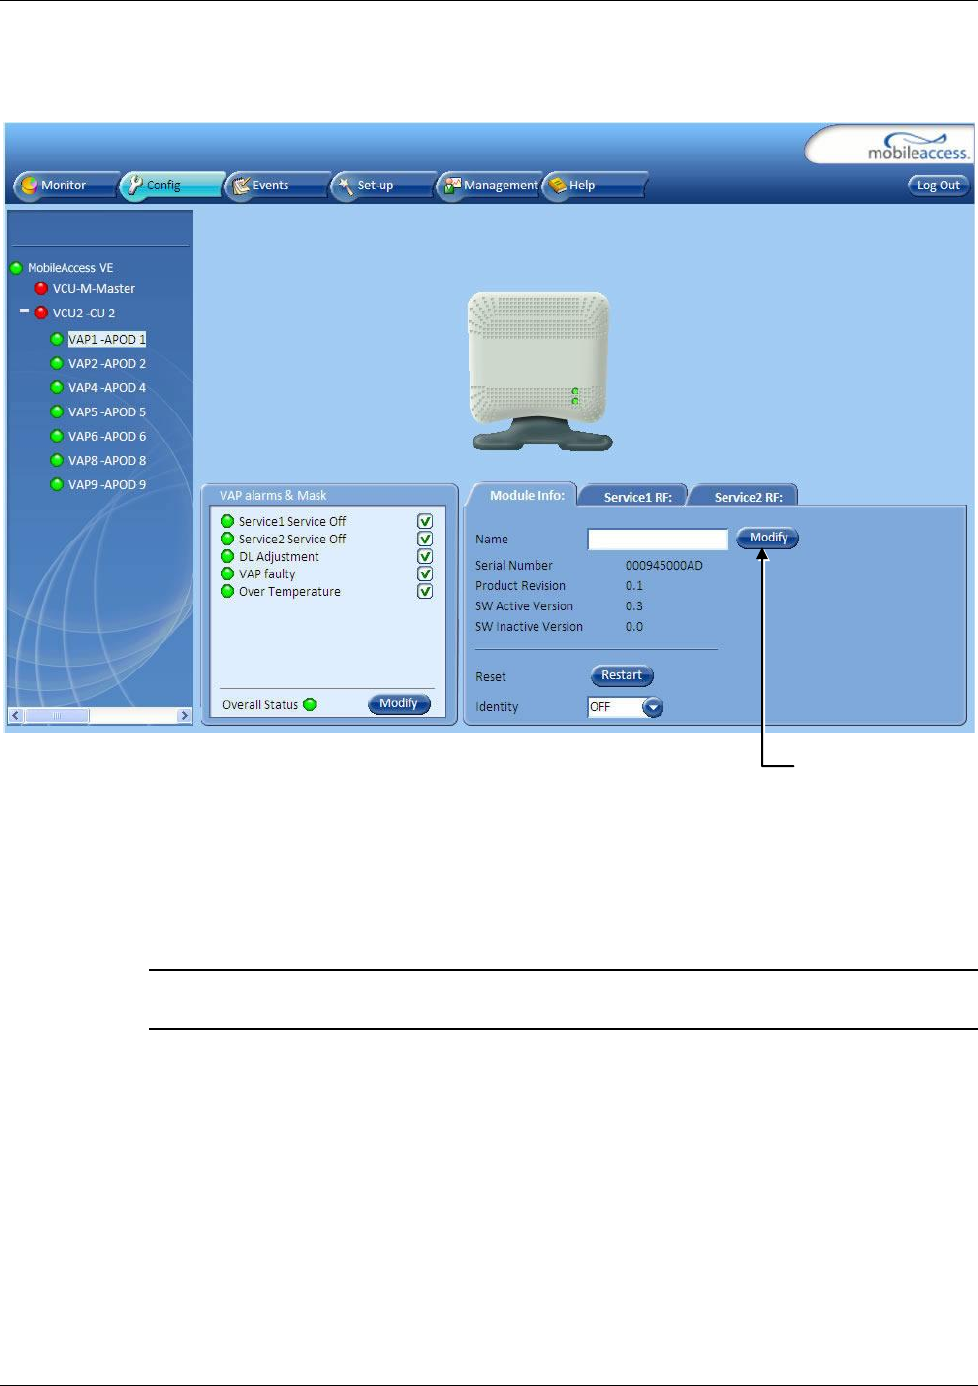Collapse the VCU2 -CU 2 branch
Screen dimensions: 978x1386
click(x=24, y=312)
